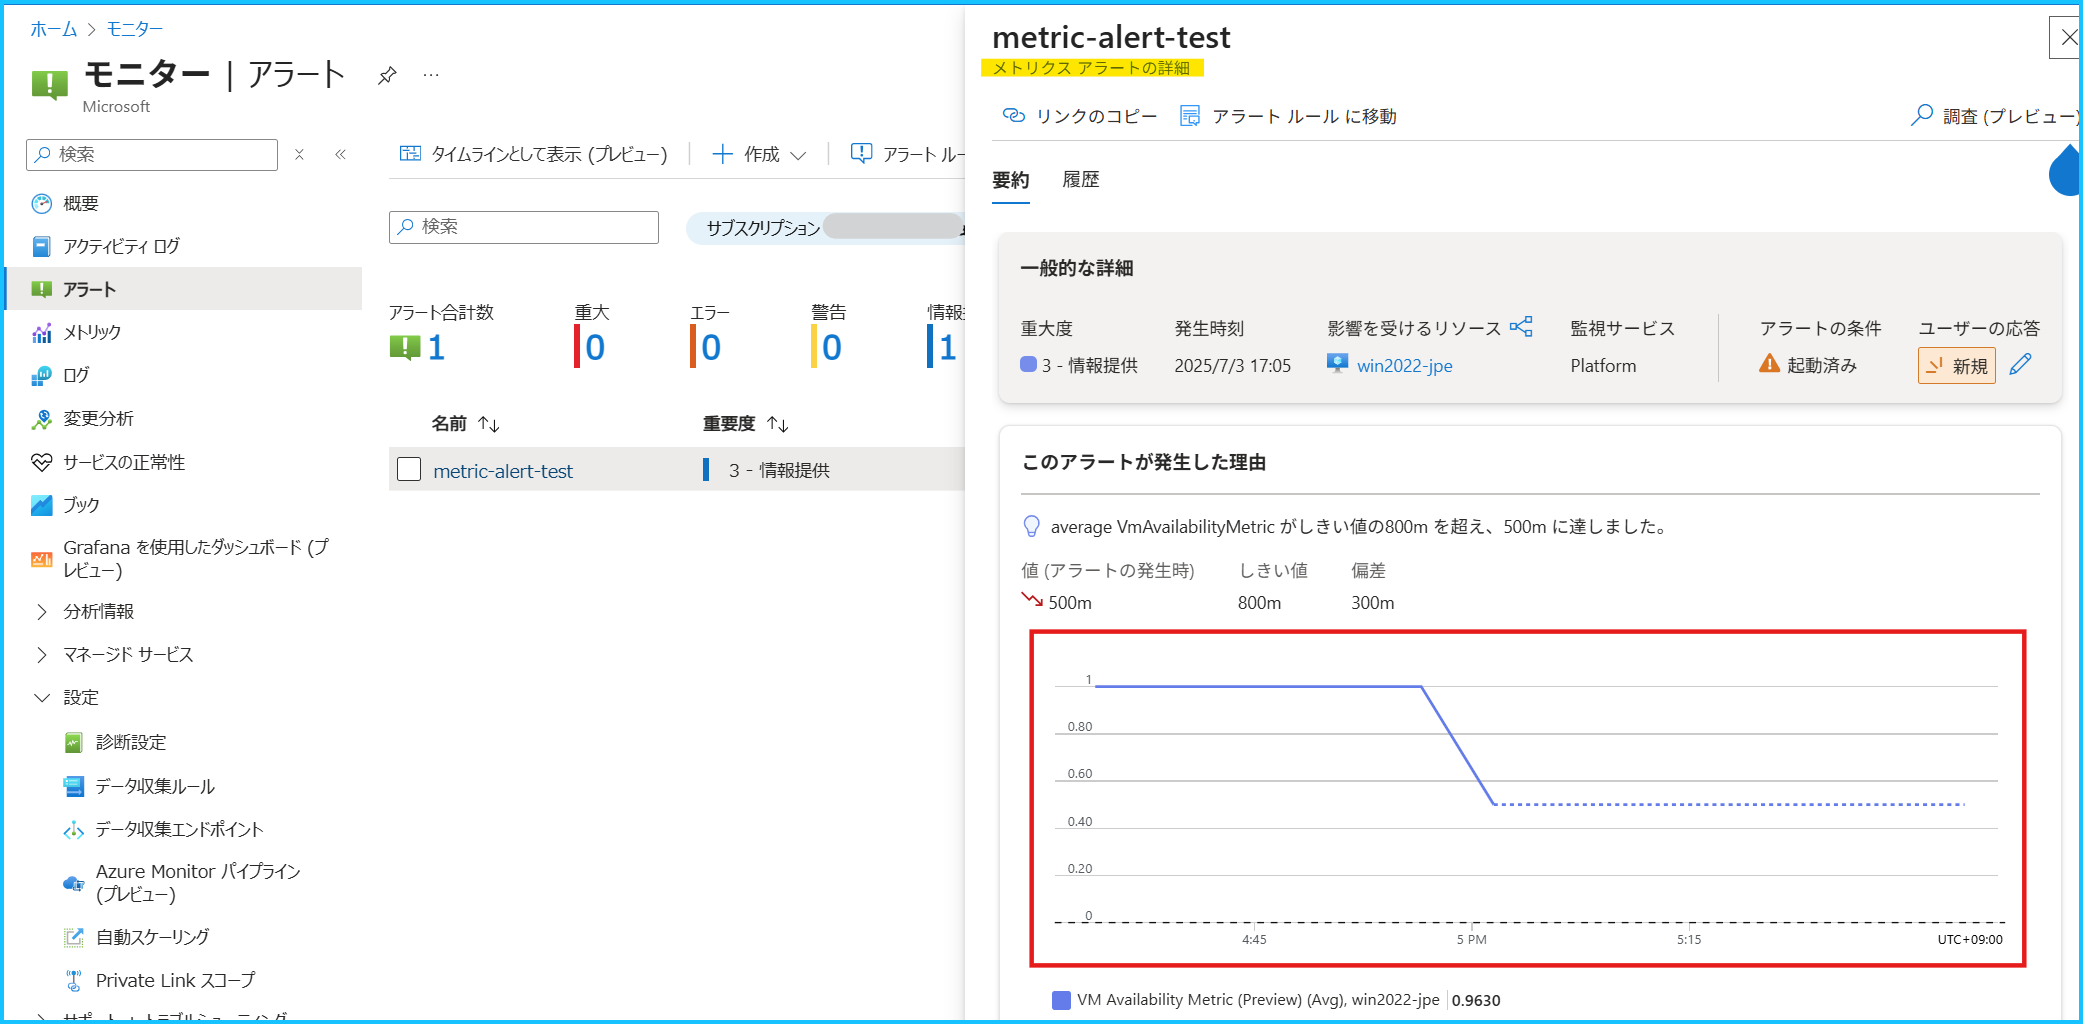Pin the モニター page with pin icon
The width and height of the screenshot is (2083, 1024).
387,75
